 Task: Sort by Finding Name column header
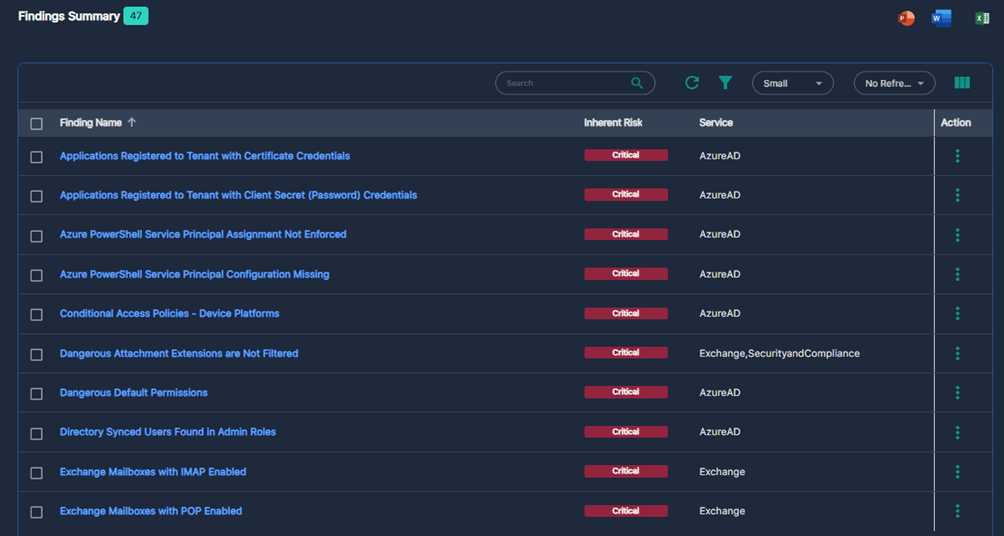tap(91, 123)
